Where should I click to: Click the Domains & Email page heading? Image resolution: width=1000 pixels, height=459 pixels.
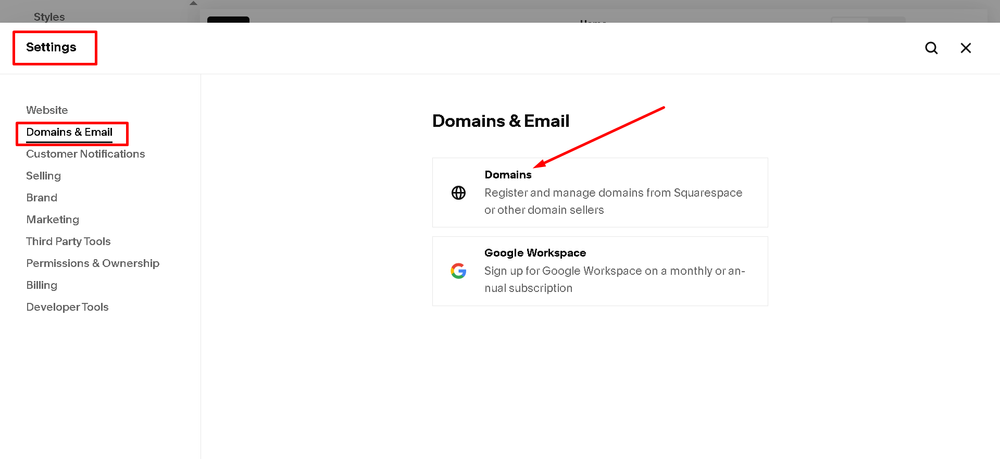[501, 120]
